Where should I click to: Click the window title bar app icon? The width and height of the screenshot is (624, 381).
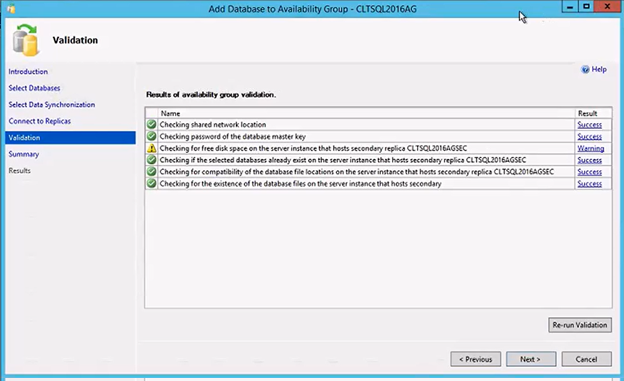[x=11, y=9]
